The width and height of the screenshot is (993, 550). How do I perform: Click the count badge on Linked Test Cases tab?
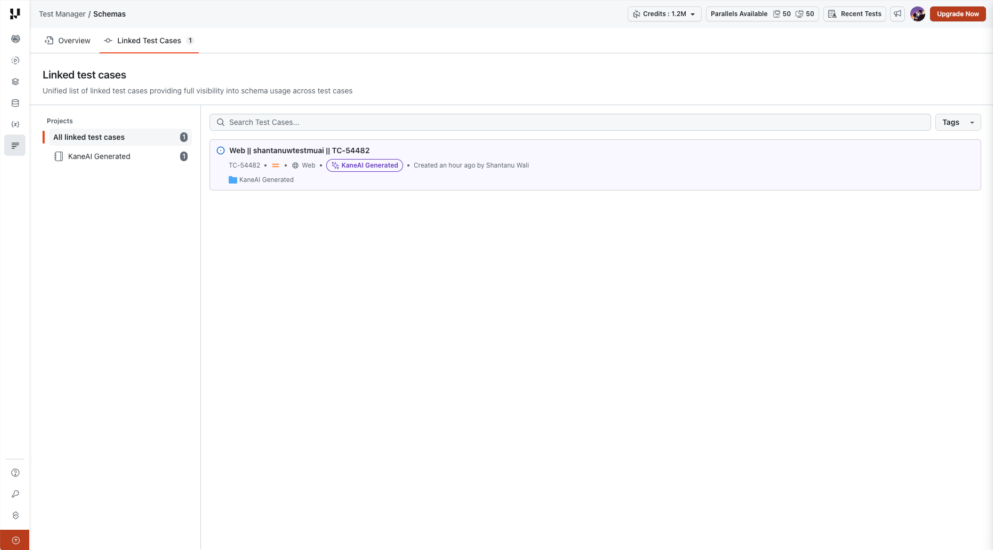pos(190,41)
